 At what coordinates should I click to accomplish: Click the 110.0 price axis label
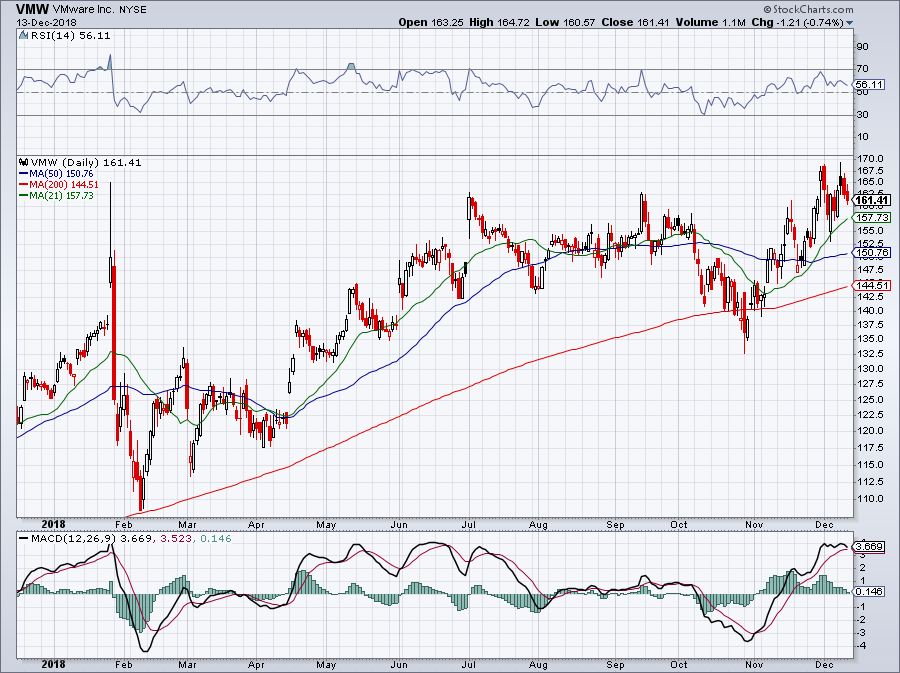click(x=870, y=499)
